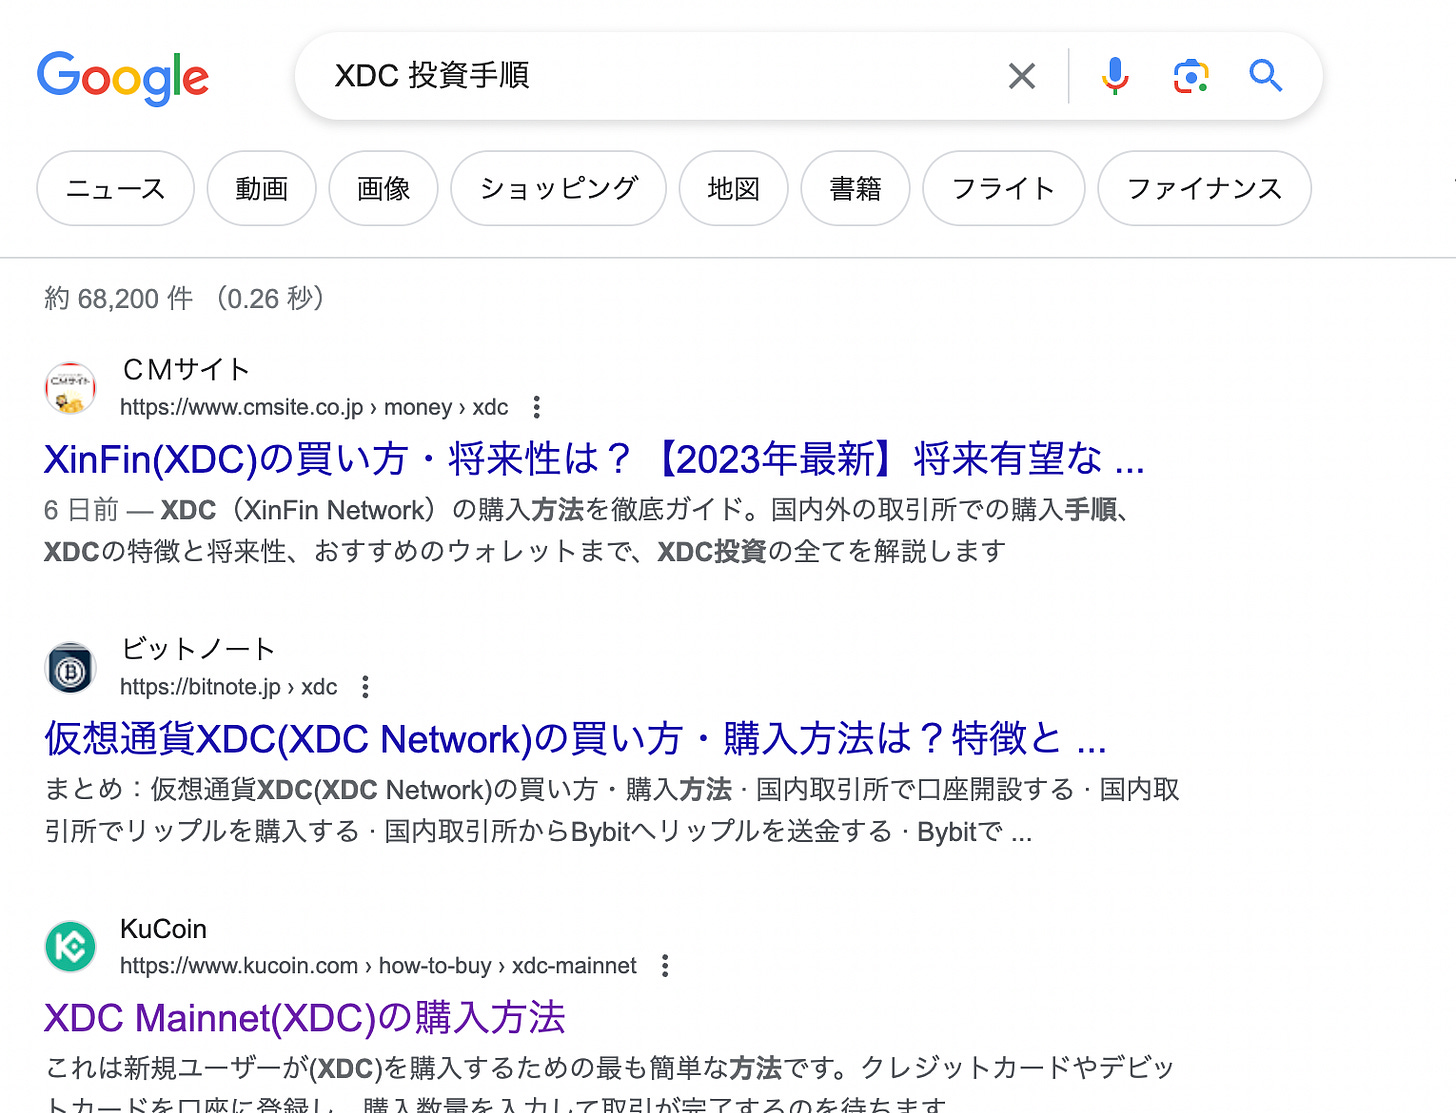This screenshot has height=1113, width=1456.
Task: Click the KuCoin site name text
Action: pos(163,929)
